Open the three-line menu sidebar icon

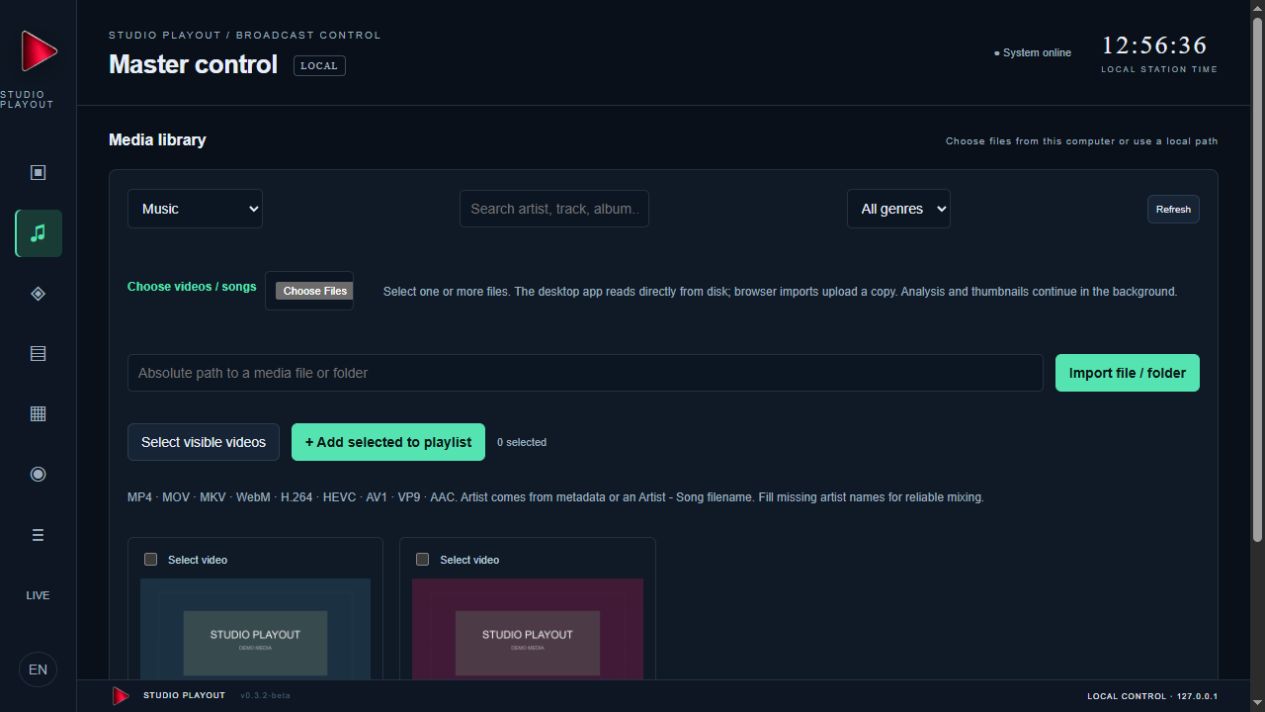click(x=38, y=535)
